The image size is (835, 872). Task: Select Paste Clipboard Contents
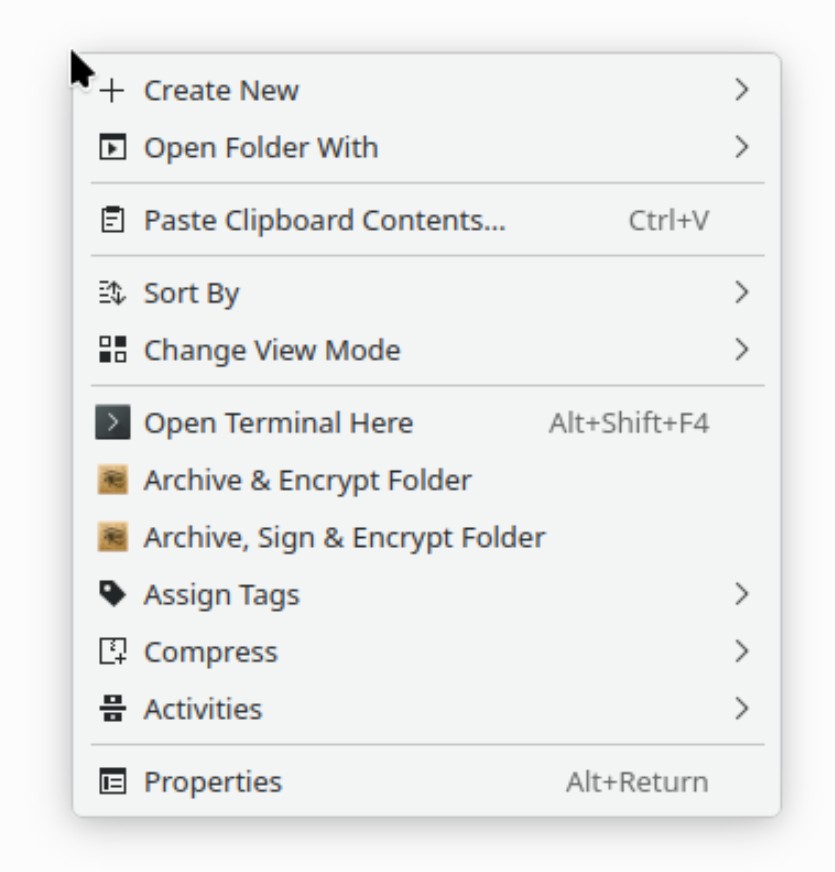coord(324,220)
